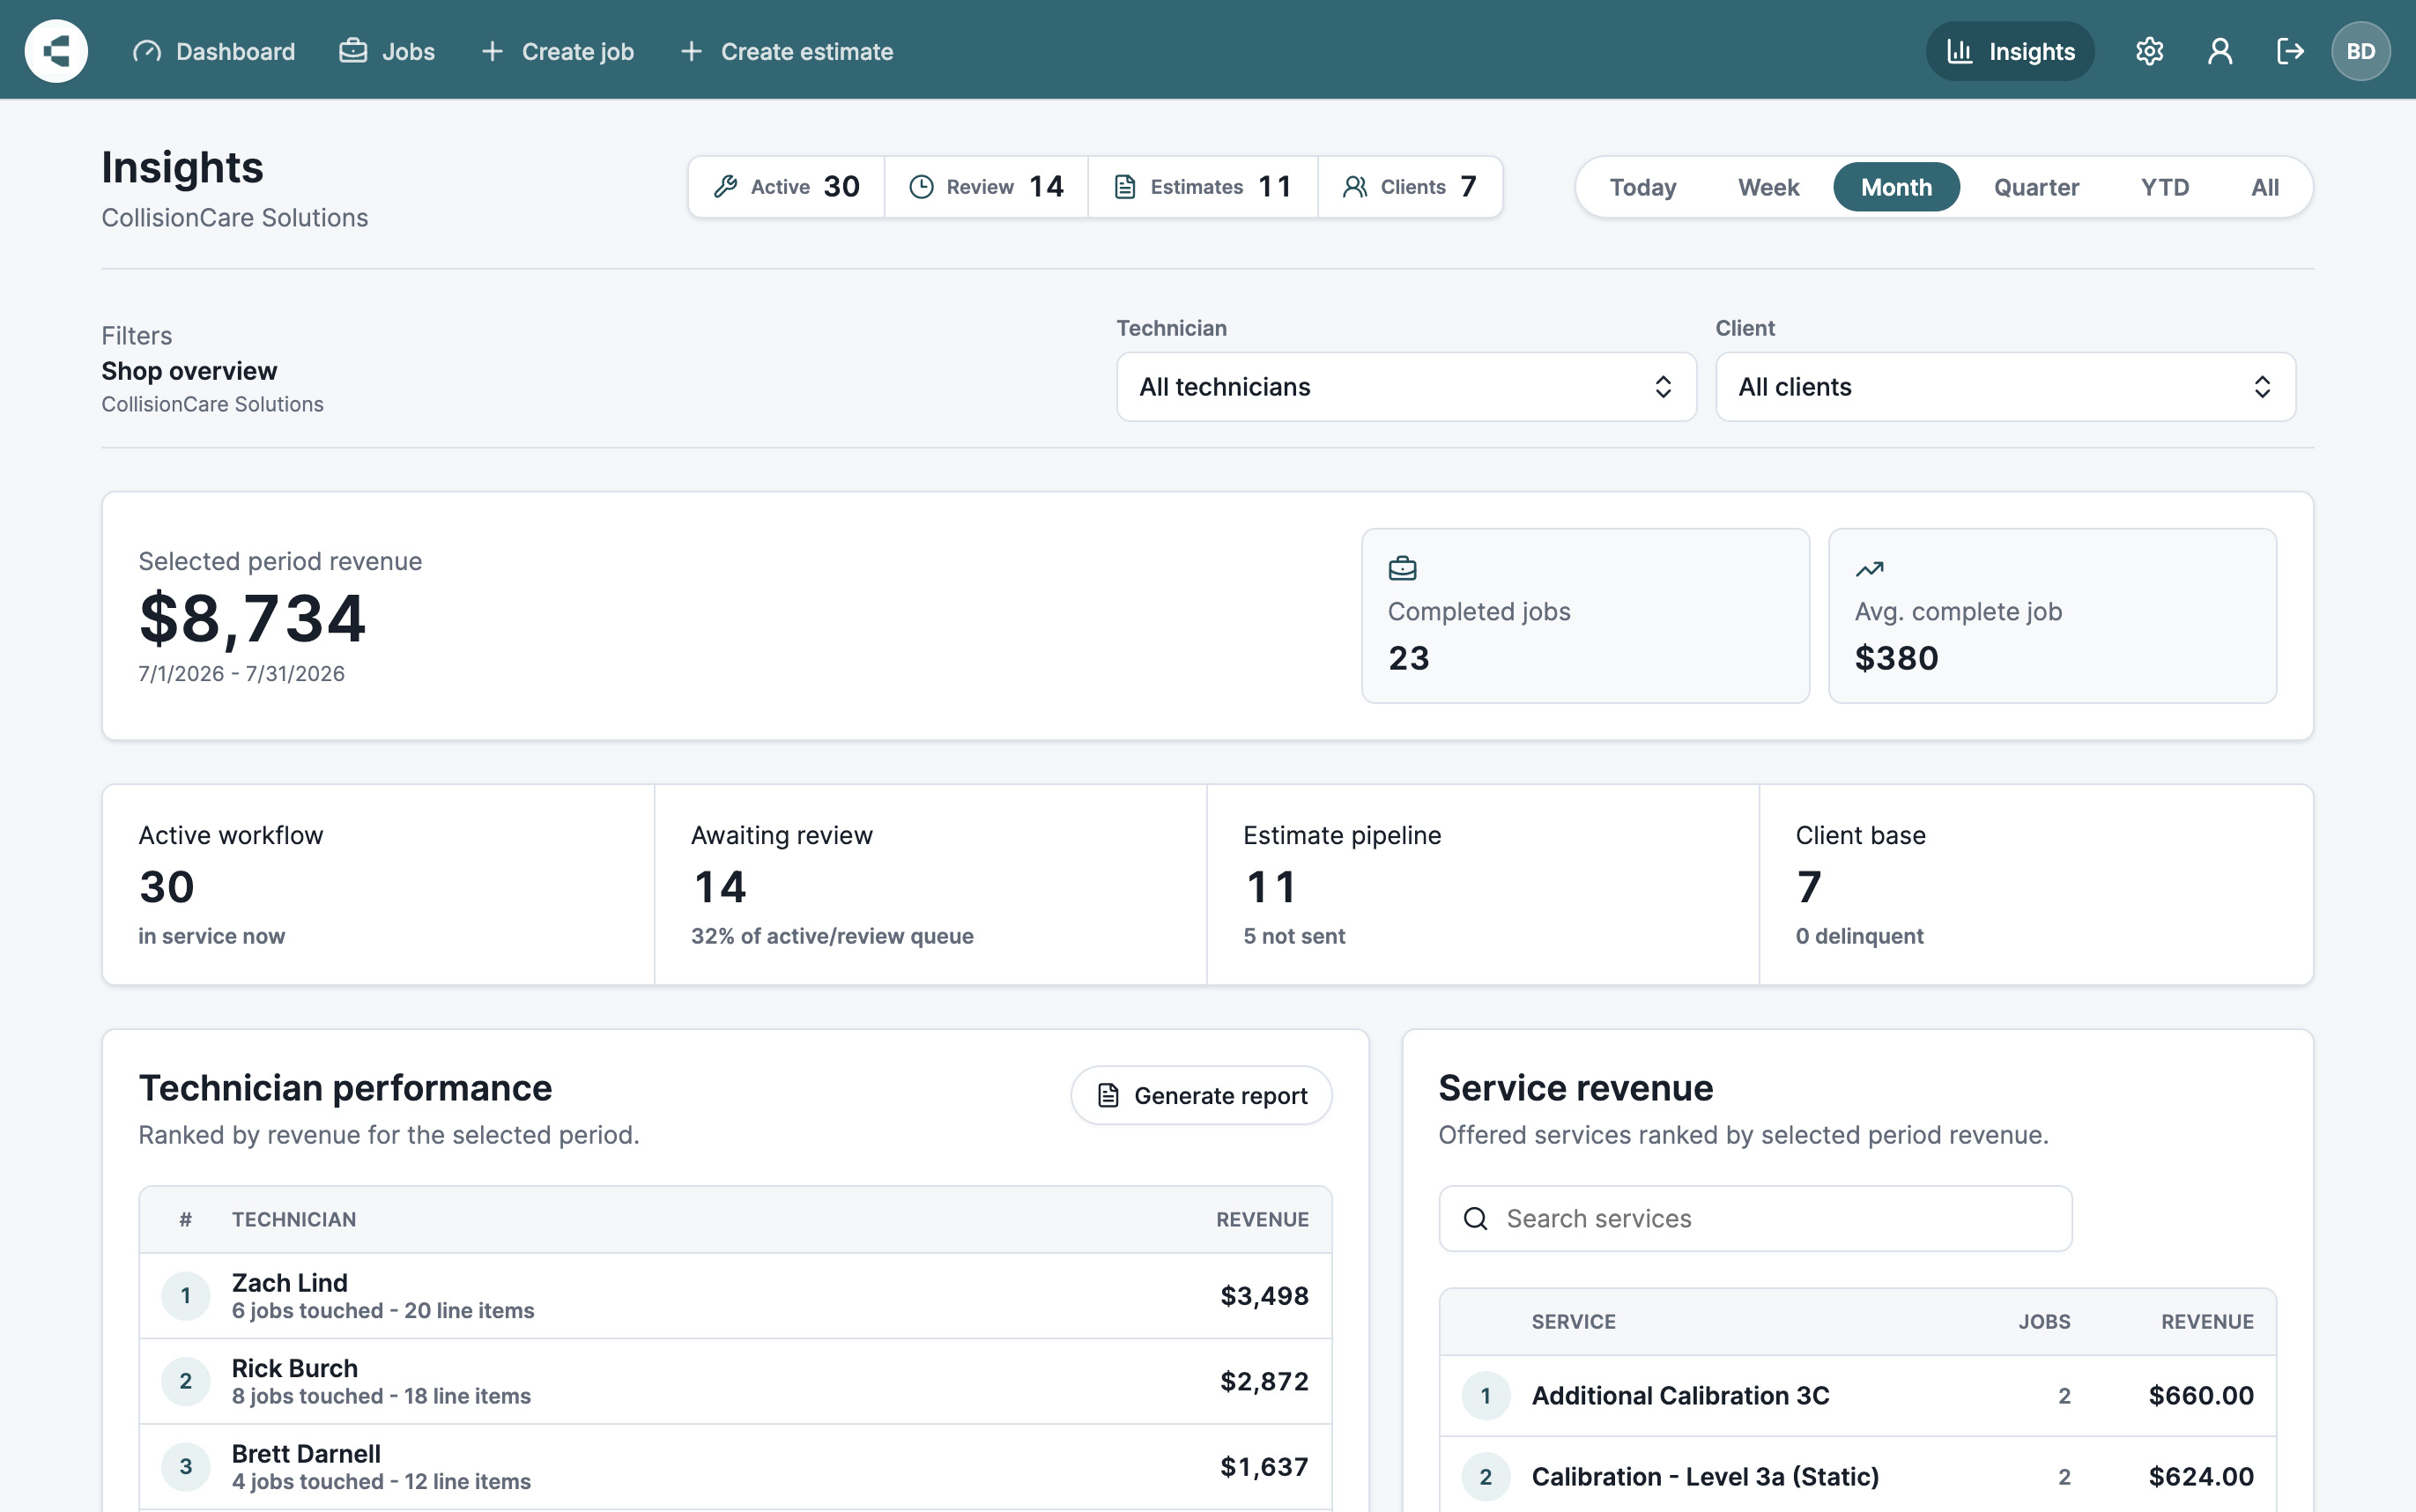The image size is (2416, 1512).
Task: Click the Insights bar chart icon
Action: (1960, 51)
